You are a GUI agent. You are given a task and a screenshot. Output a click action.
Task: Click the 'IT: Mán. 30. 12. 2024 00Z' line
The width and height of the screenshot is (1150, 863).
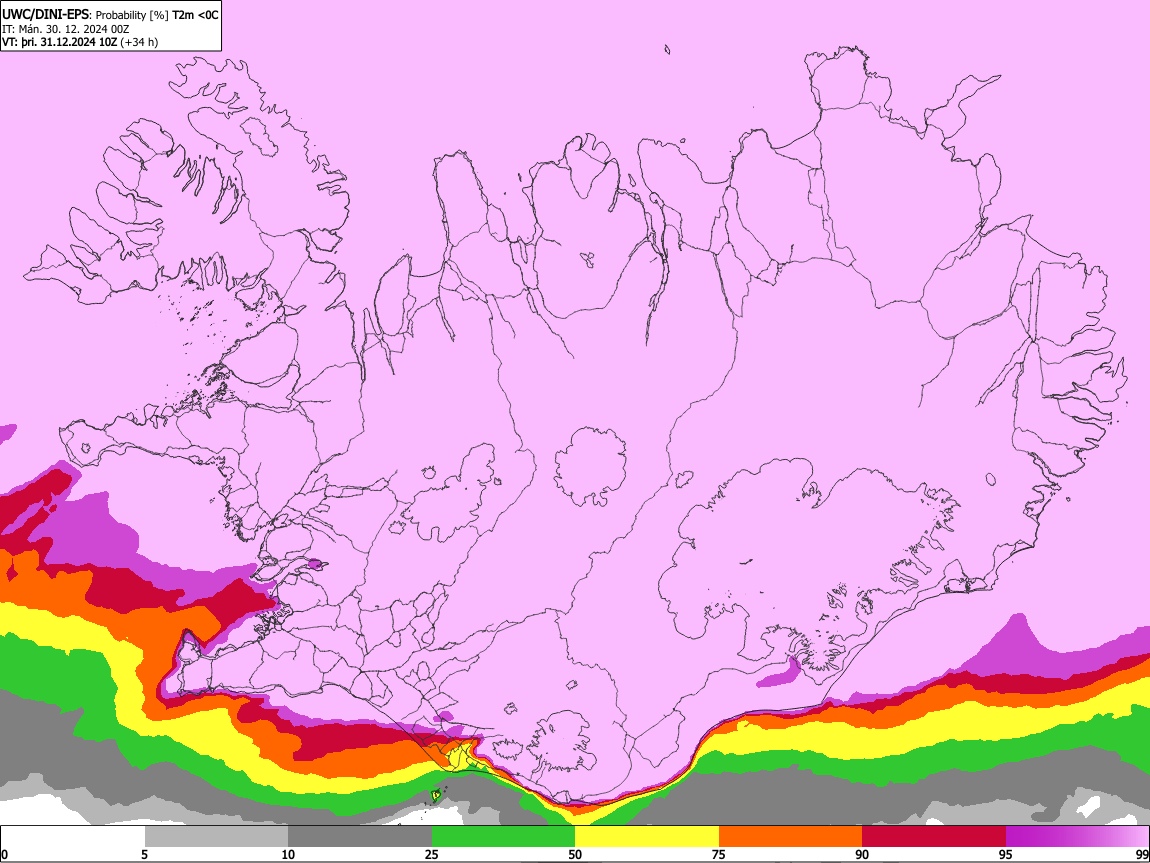65,29
